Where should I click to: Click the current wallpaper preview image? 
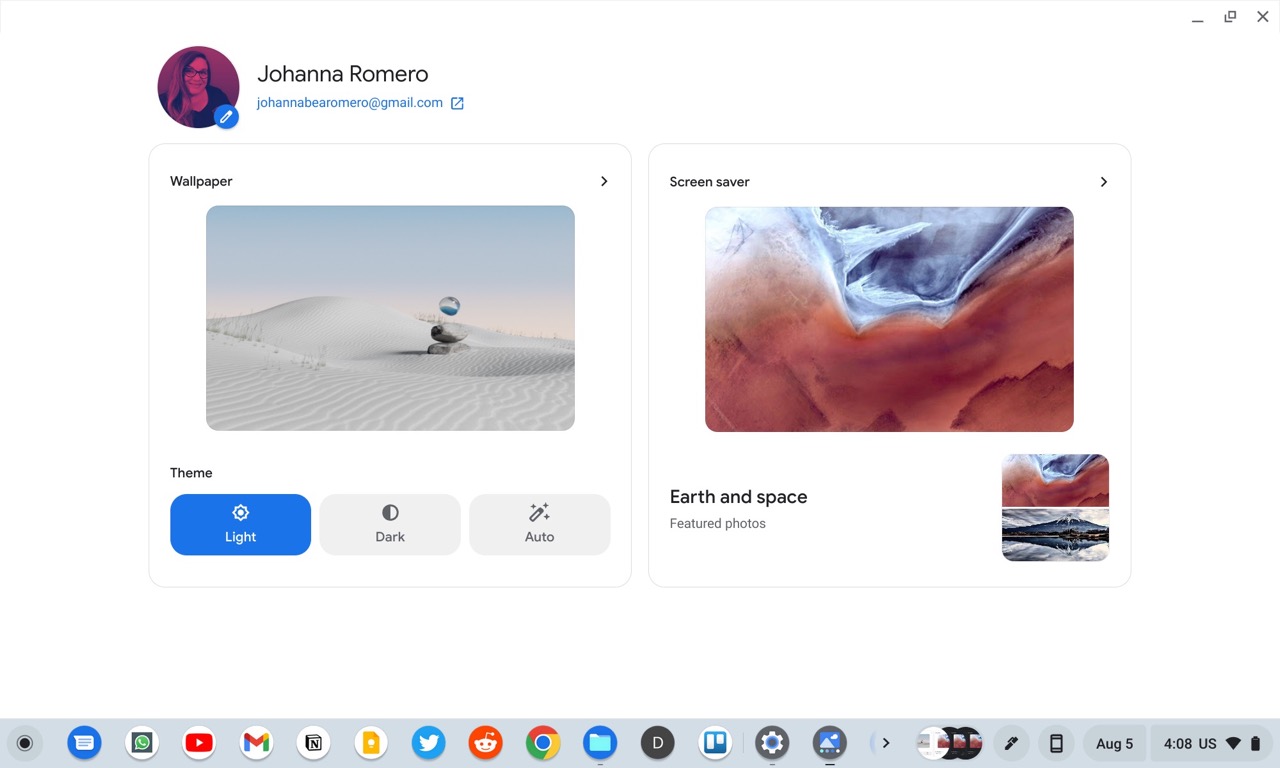pos(390,318)
